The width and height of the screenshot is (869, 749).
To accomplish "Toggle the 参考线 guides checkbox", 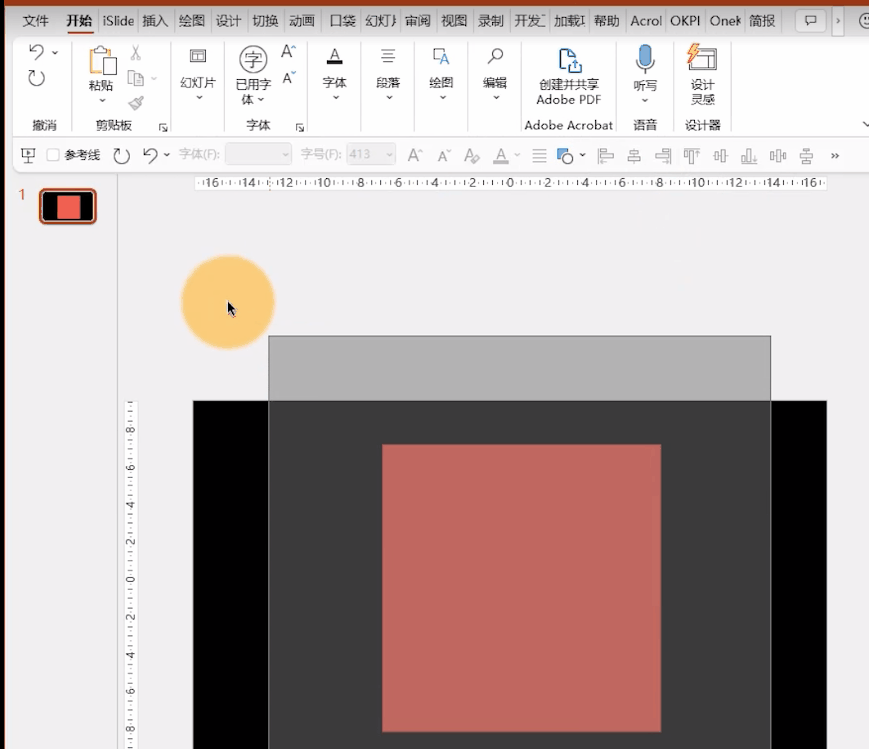I will [53, 155].
